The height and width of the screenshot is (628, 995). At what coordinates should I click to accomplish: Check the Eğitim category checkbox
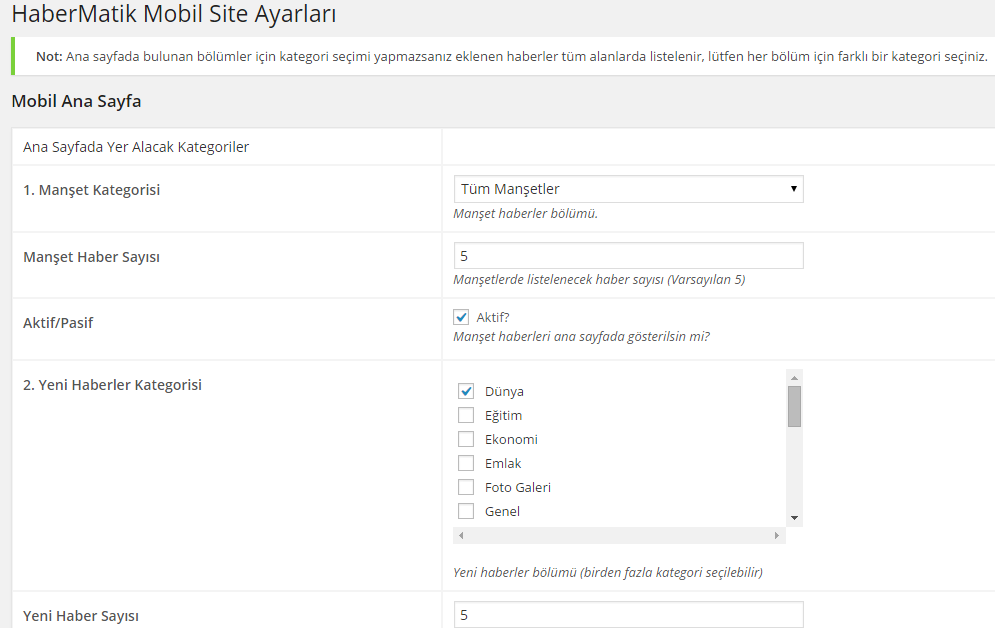(466, 415)
